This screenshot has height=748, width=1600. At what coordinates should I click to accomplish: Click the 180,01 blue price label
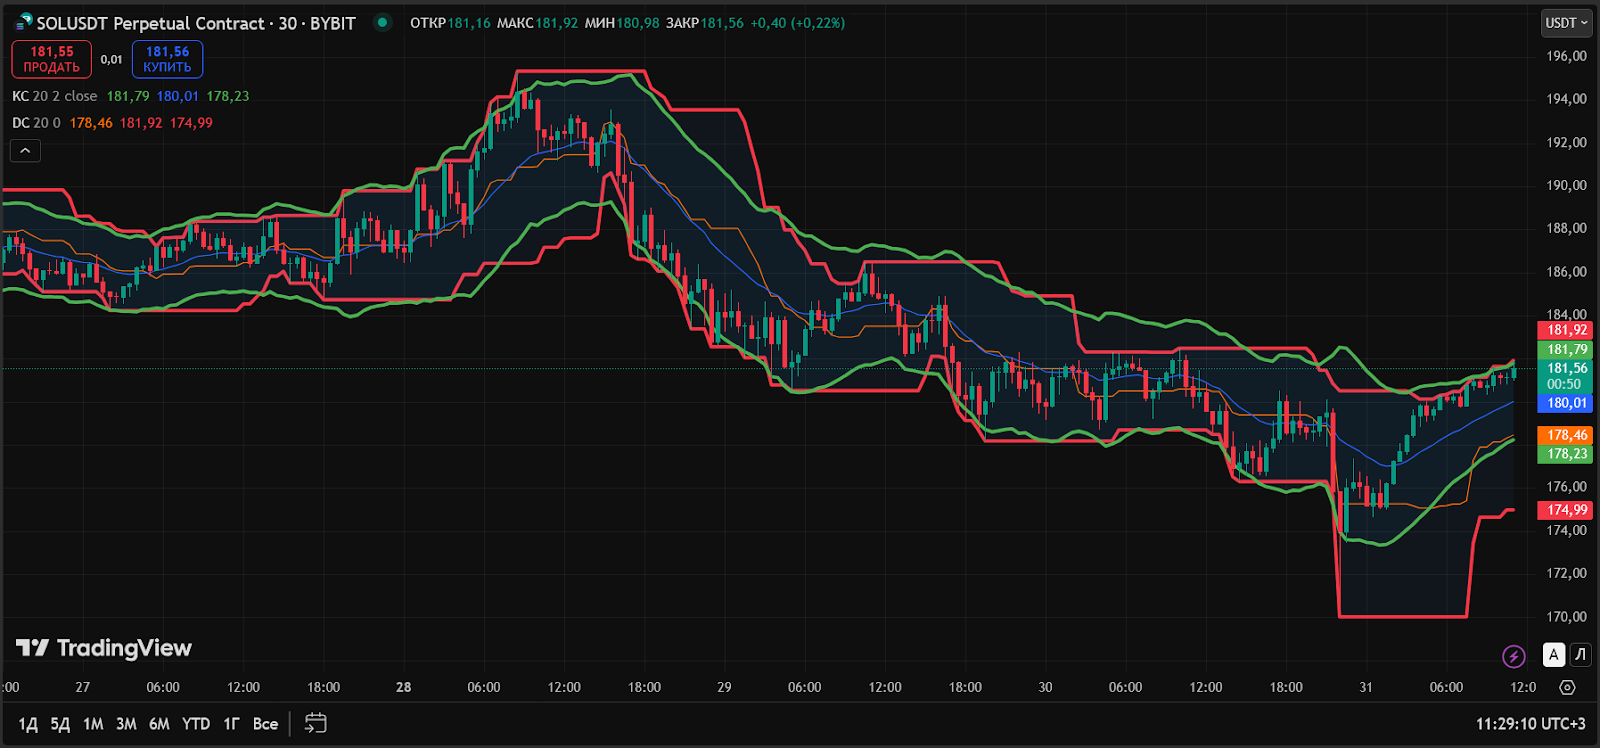click(x=1565, y=403)
